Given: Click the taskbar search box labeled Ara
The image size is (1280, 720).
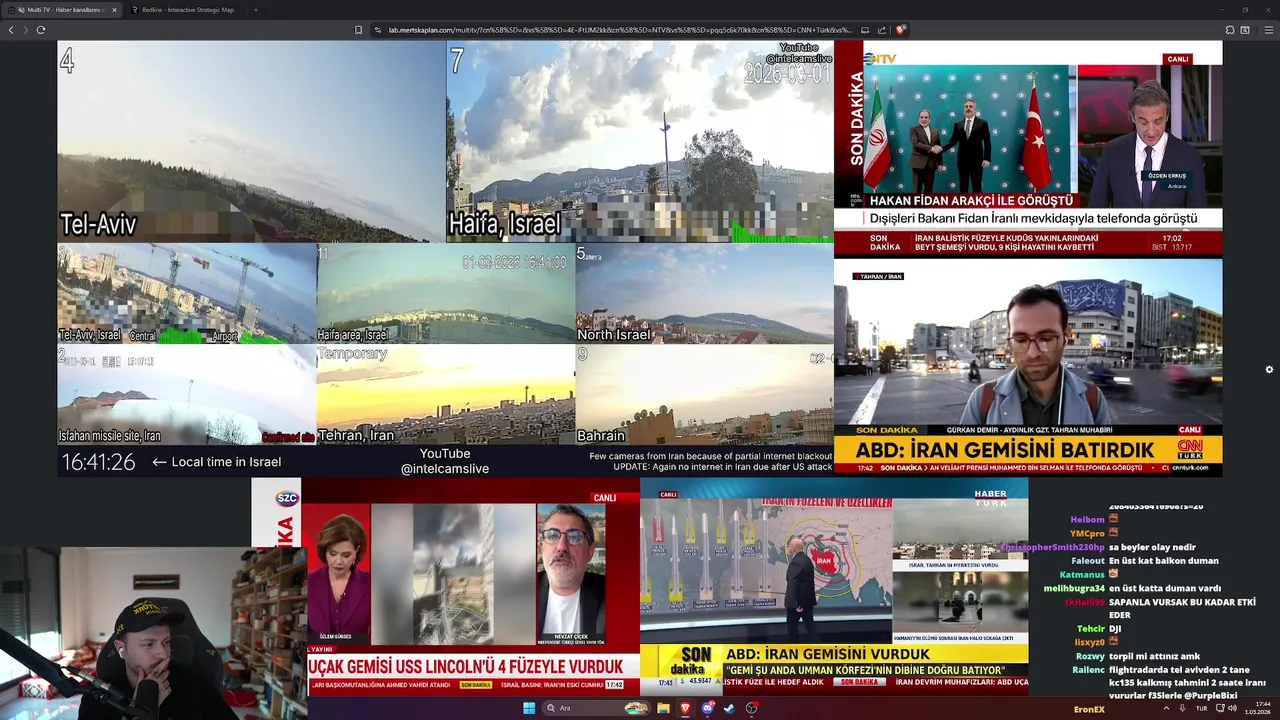Looking at the screenshot, I should click(597, 708).
